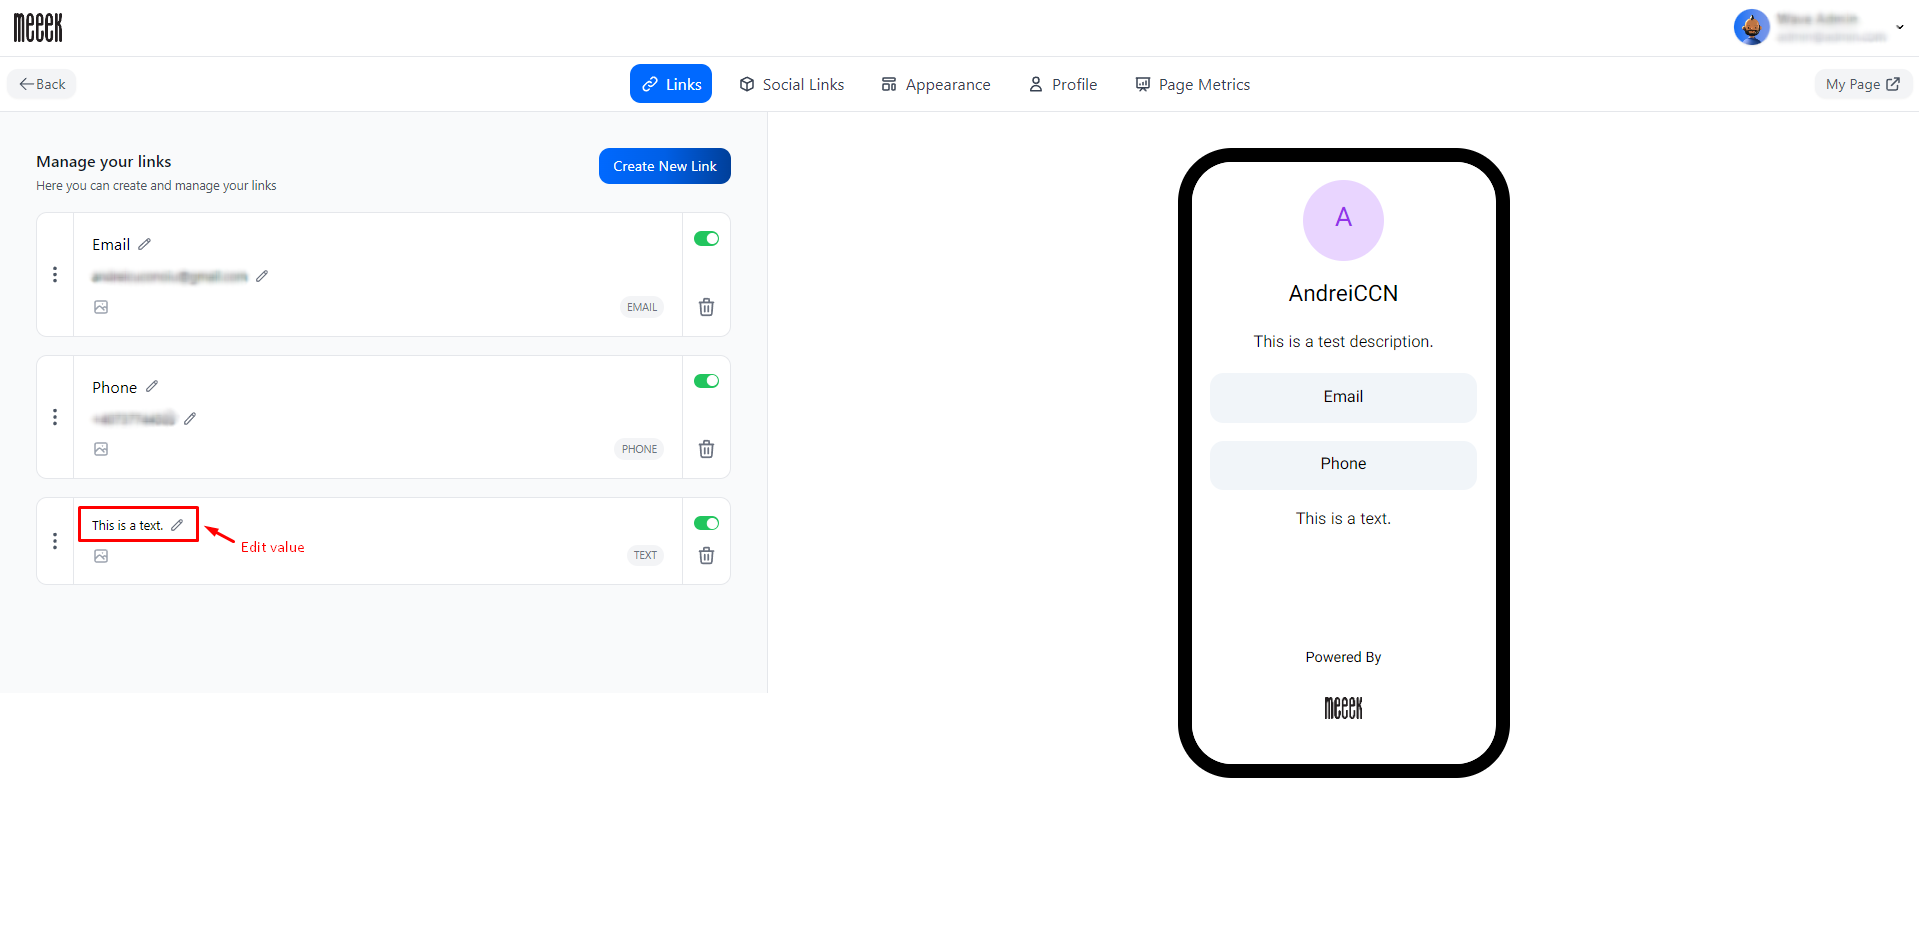Click the image icon in Email card

tap(101, 307)
